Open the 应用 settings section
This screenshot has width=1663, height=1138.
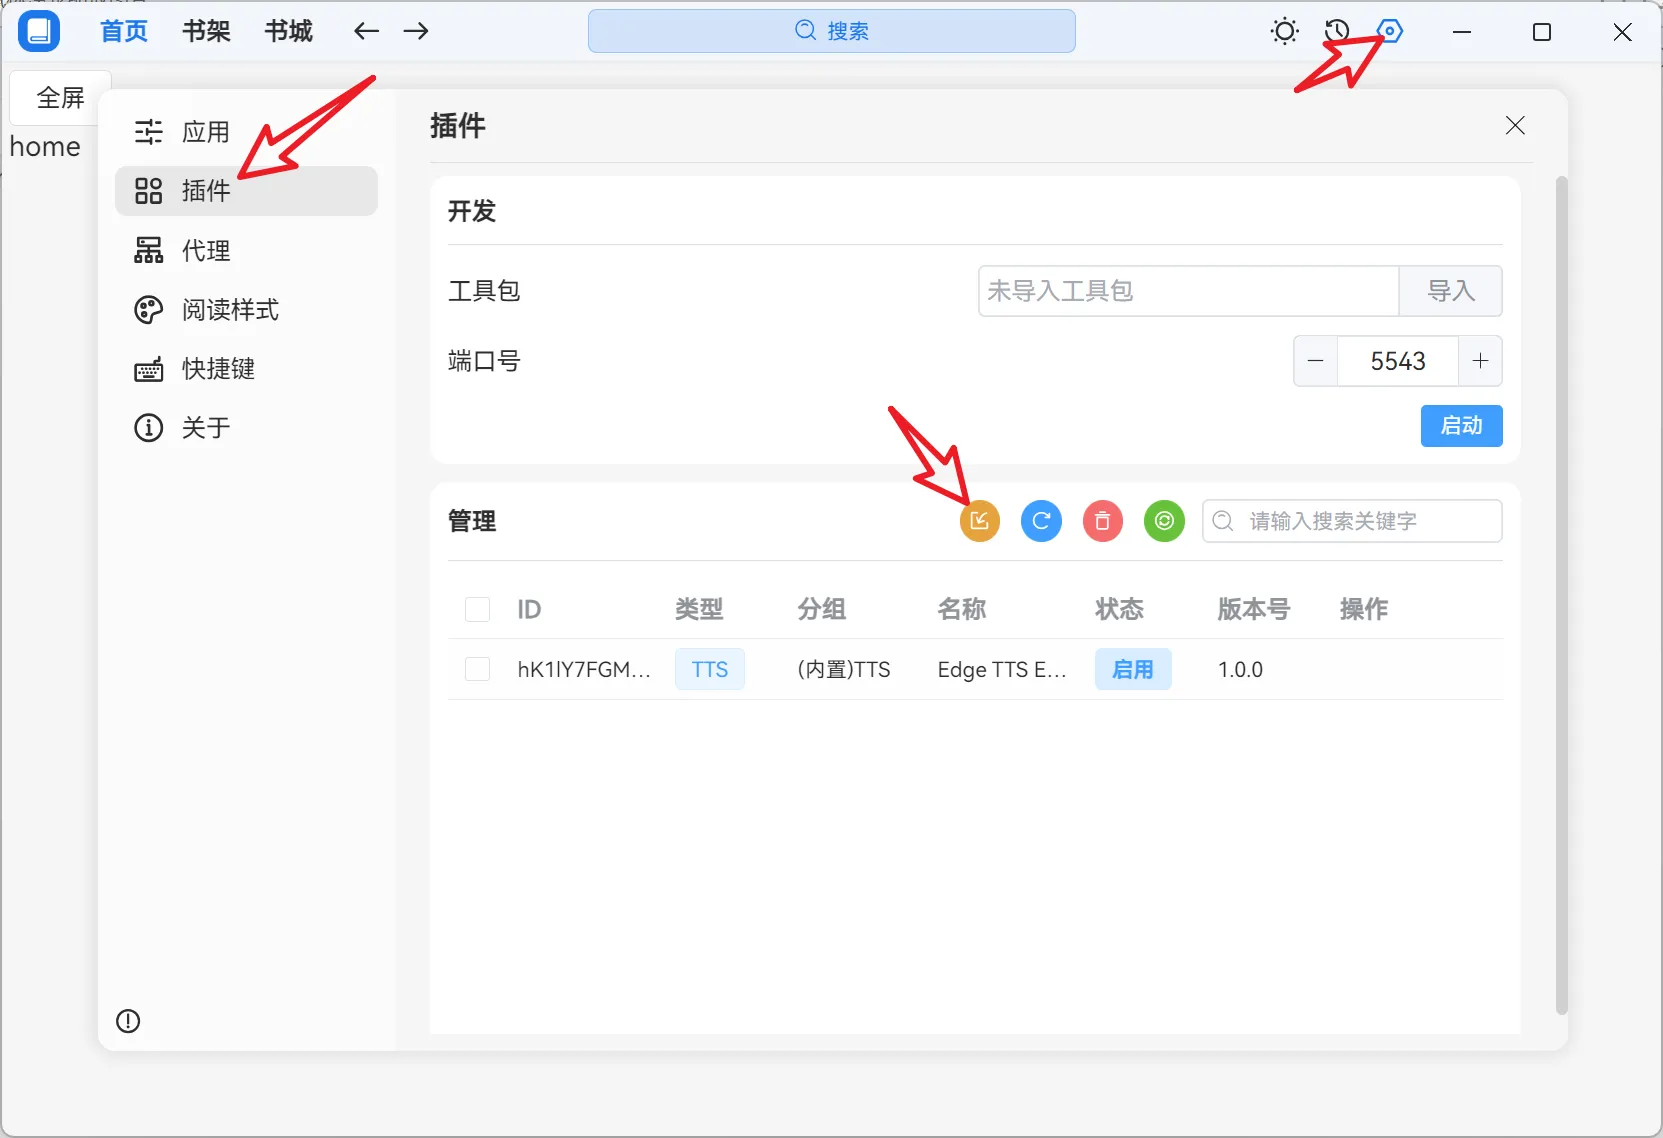(x=246, y=132)
